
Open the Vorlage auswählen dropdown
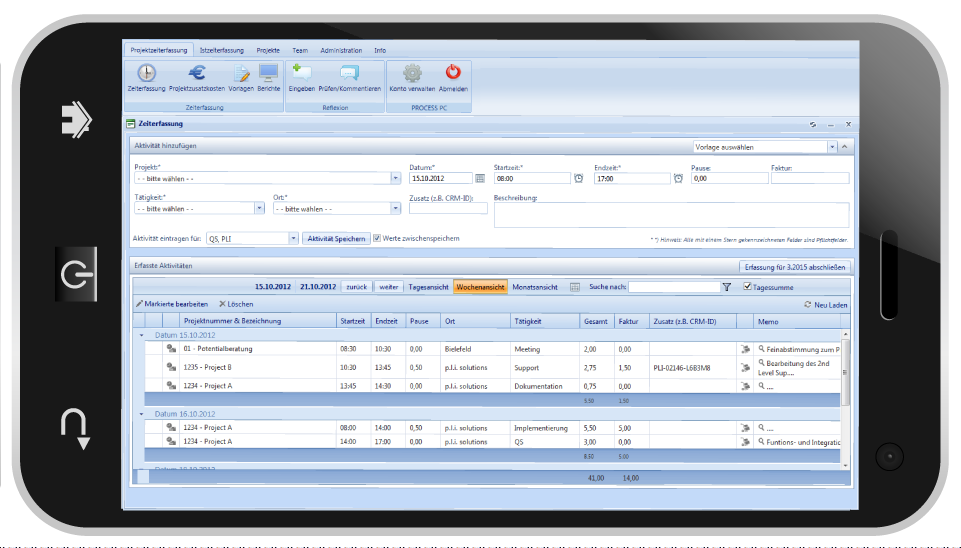(831, 146)
